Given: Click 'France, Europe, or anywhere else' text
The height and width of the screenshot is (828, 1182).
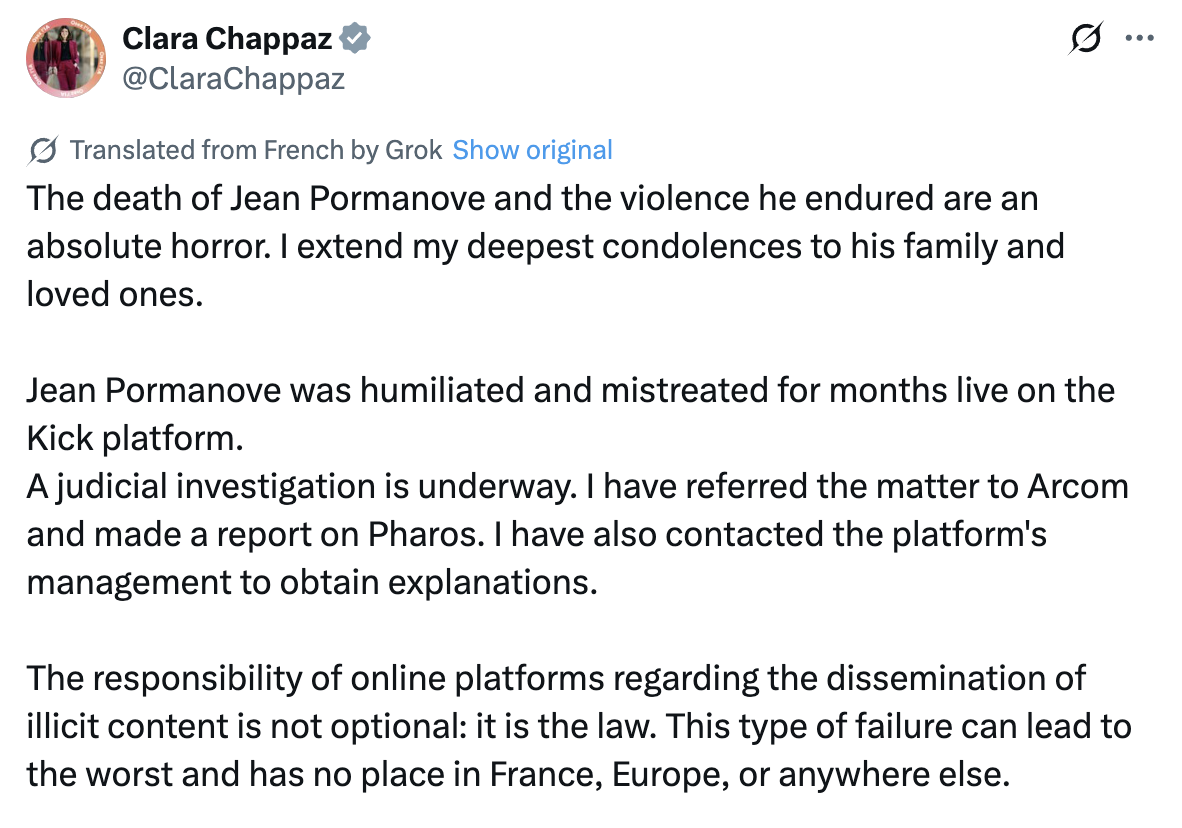Looking at the screenshot, I should (x=749, y=774).
